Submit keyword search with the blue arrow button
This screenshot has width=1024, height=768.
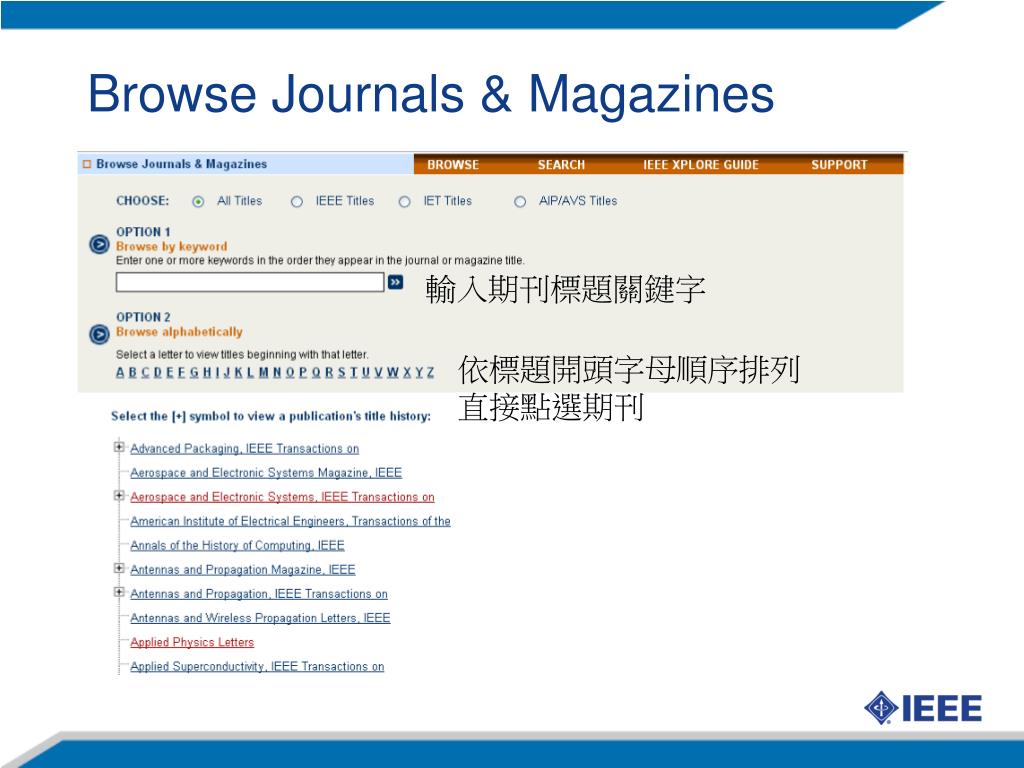click(x=395, y=282)
